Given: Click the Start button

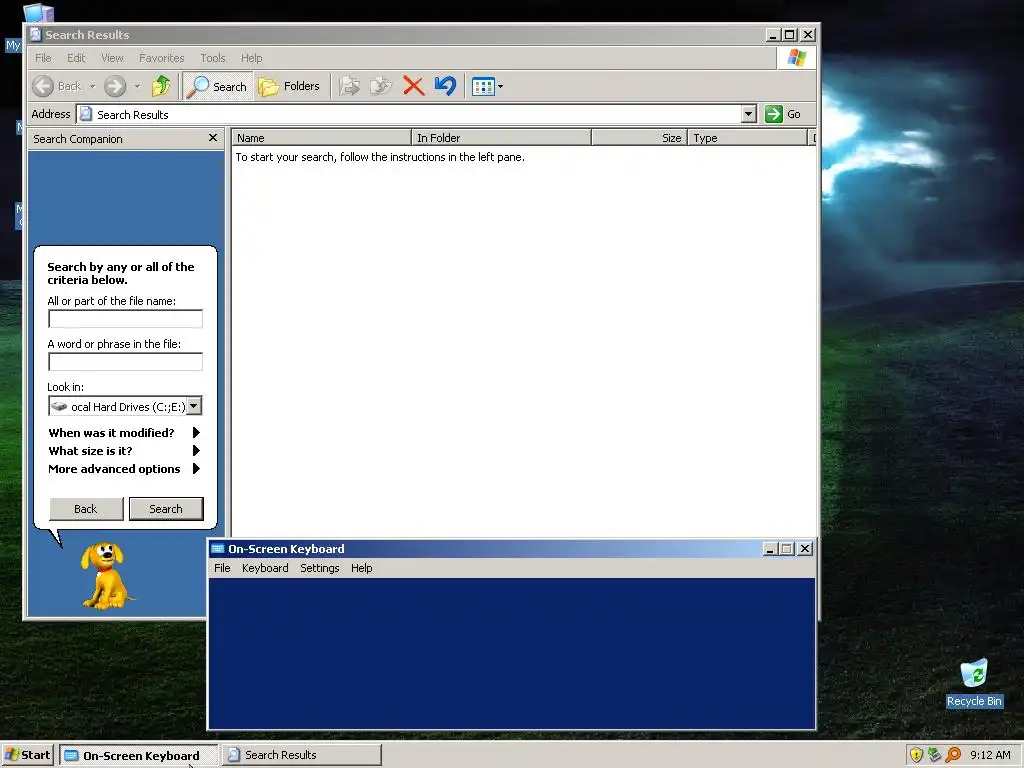Looking at the screenshot, I should 27,755.
